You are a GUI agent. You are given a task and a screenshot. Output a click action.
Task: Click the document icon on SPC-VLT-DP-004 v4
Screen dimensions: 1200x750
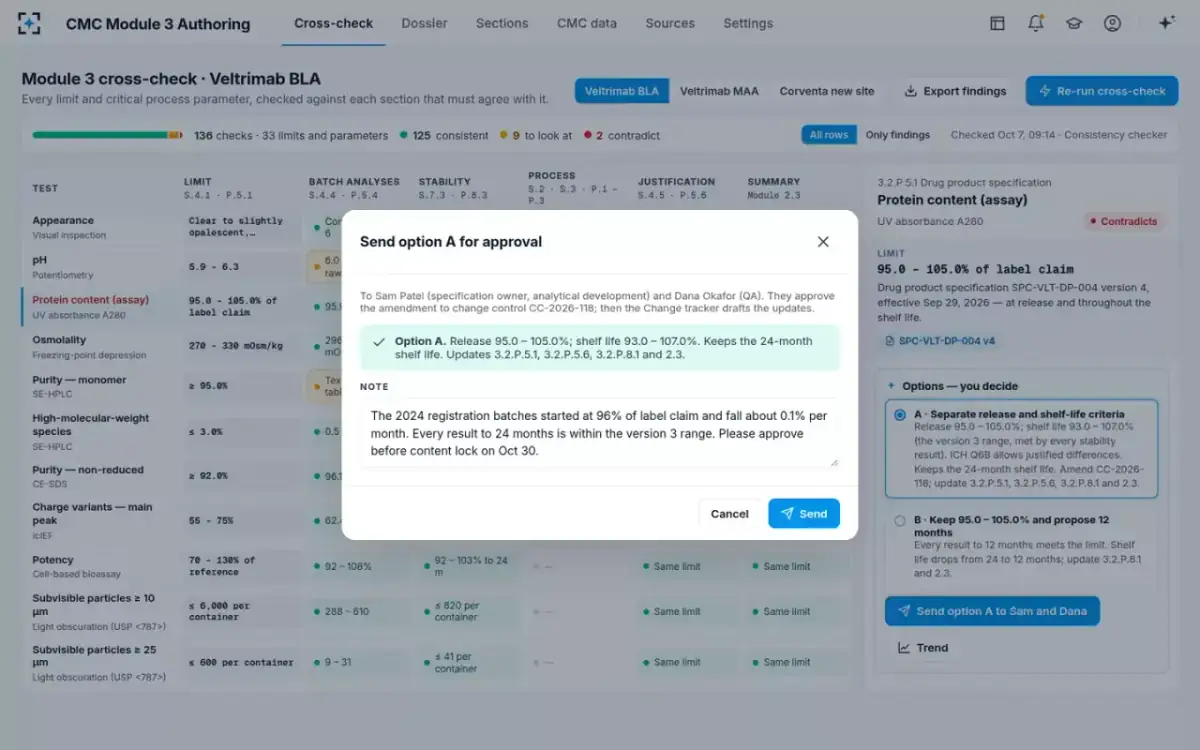[890, 341]
